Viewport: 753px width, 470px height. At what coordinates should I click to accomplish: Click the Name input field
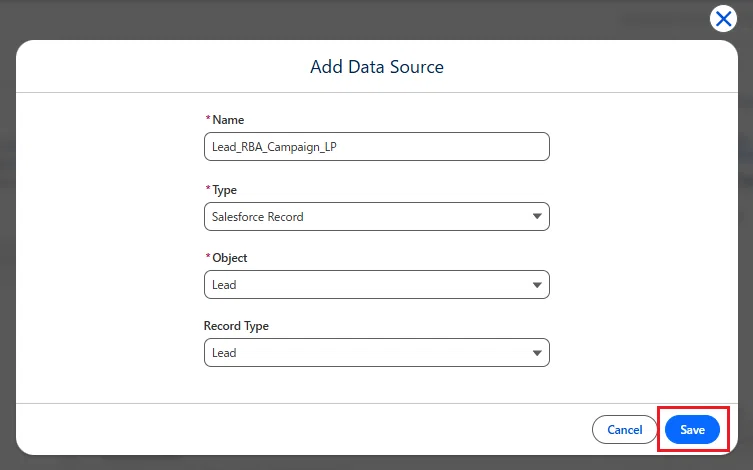point(376,146)
